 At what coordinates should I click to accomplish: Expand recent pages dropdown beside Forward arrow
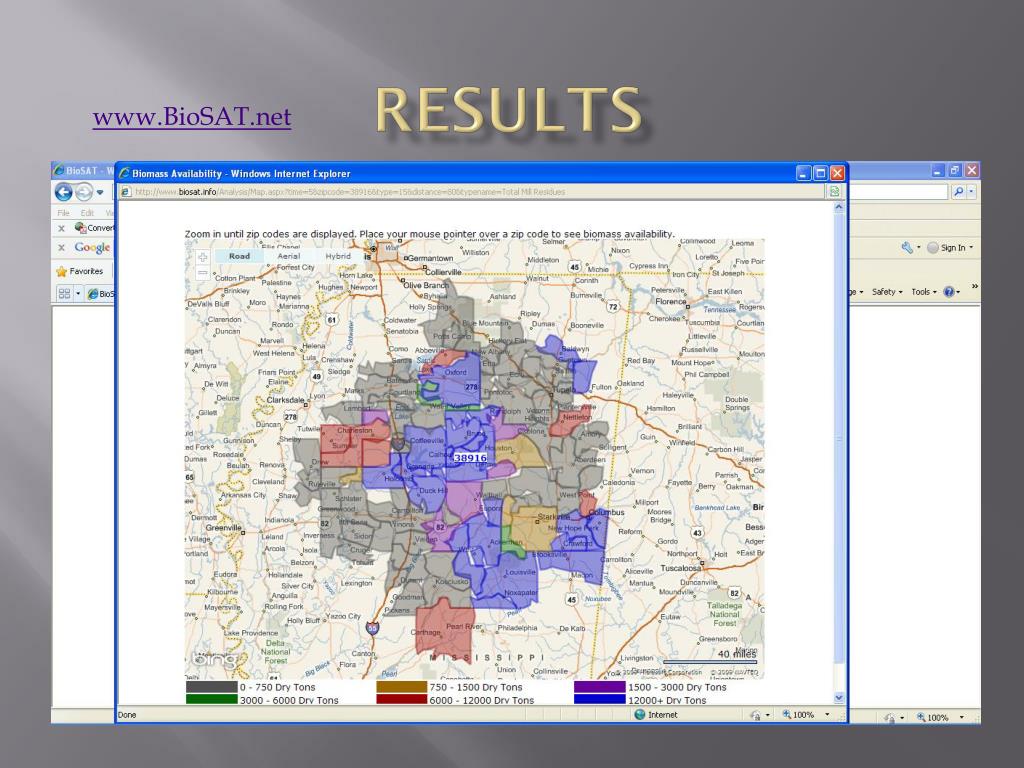pos(100,192)
